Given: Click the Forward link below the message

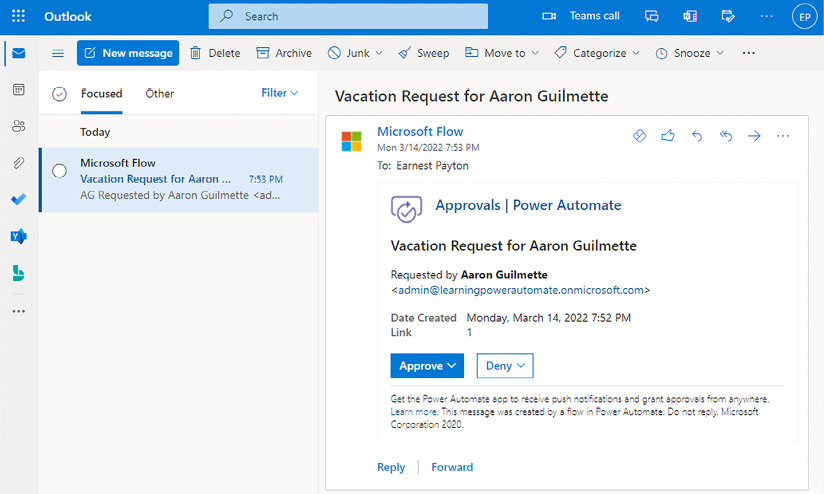Looking at the screenshot, I should point(452,467).
